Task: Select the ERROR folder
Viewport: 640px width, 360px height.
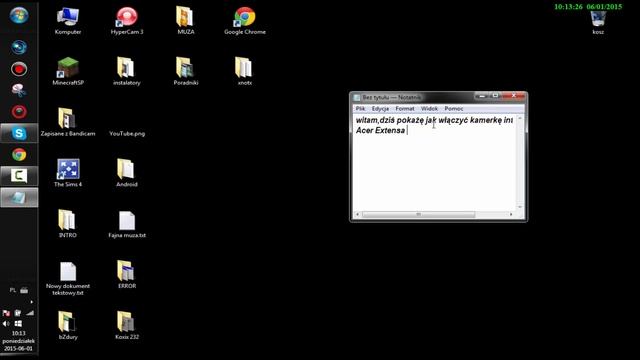Action: tap(127, 275)
